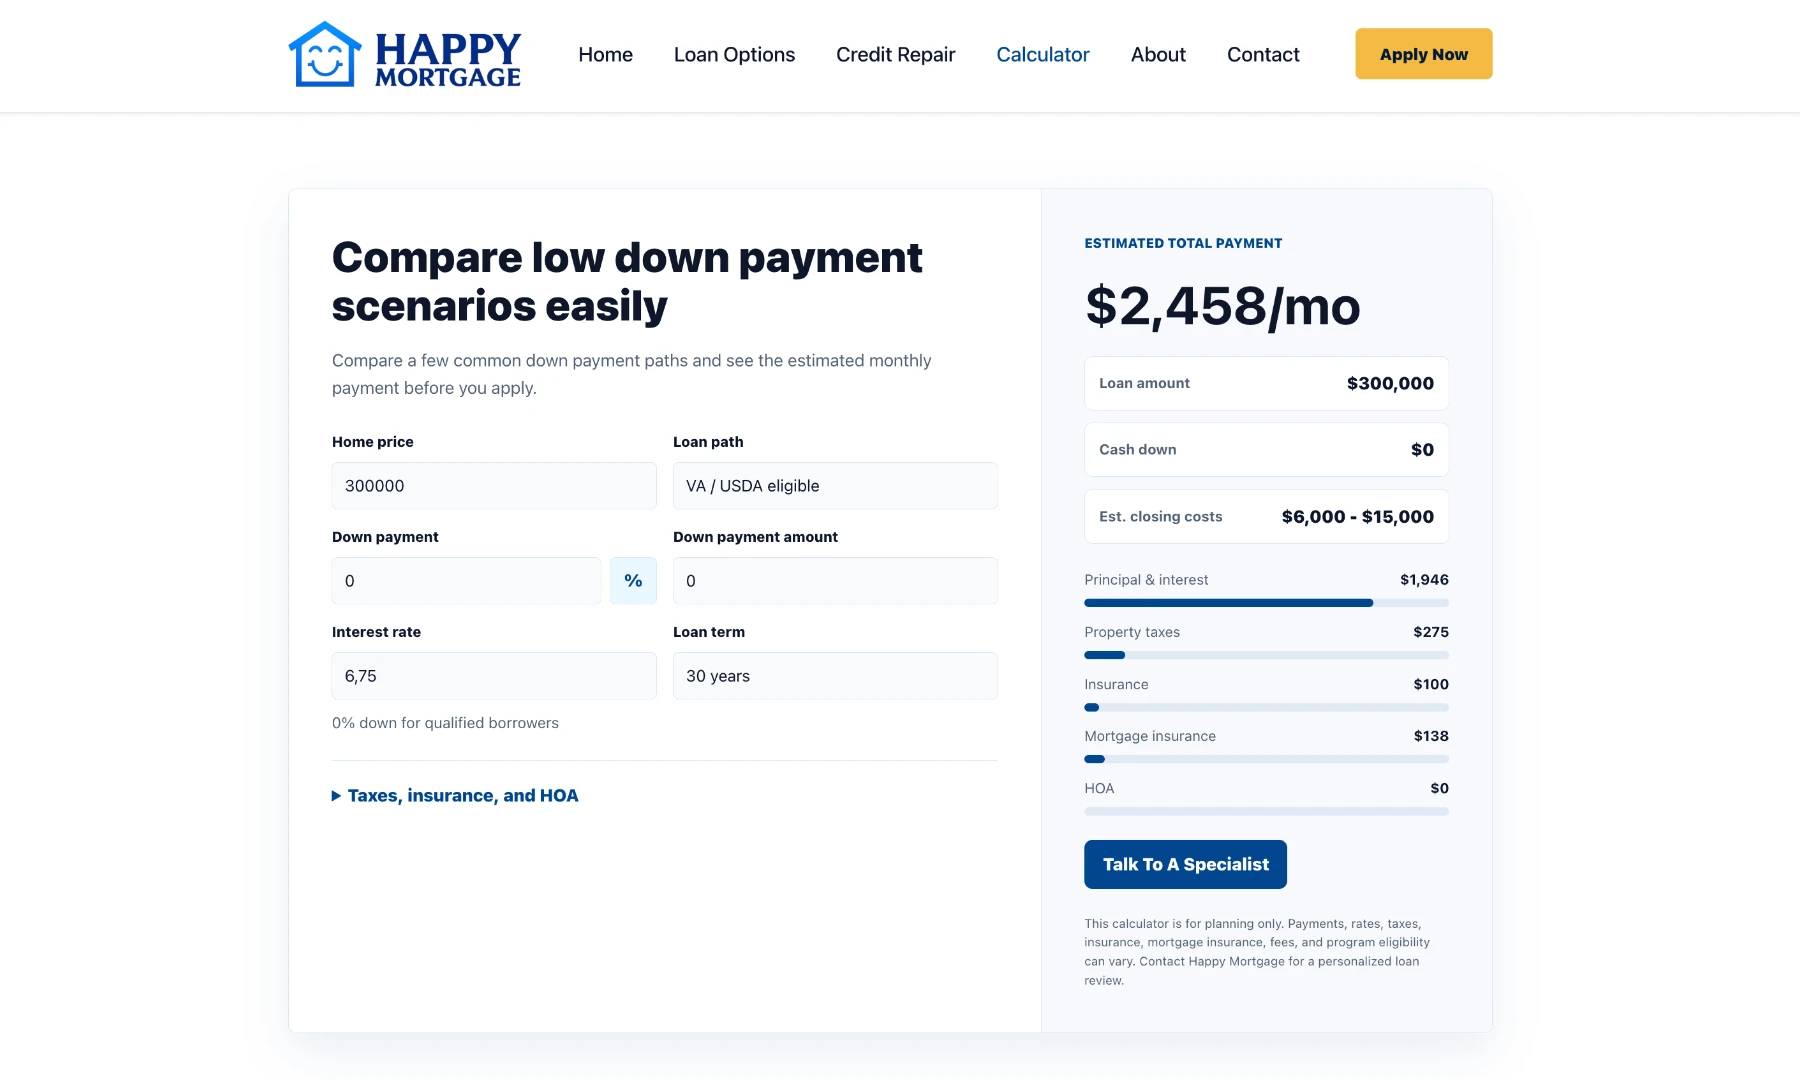Open the Loan term dropdown
The image size is (1800, 1080).
click(835, 676)
